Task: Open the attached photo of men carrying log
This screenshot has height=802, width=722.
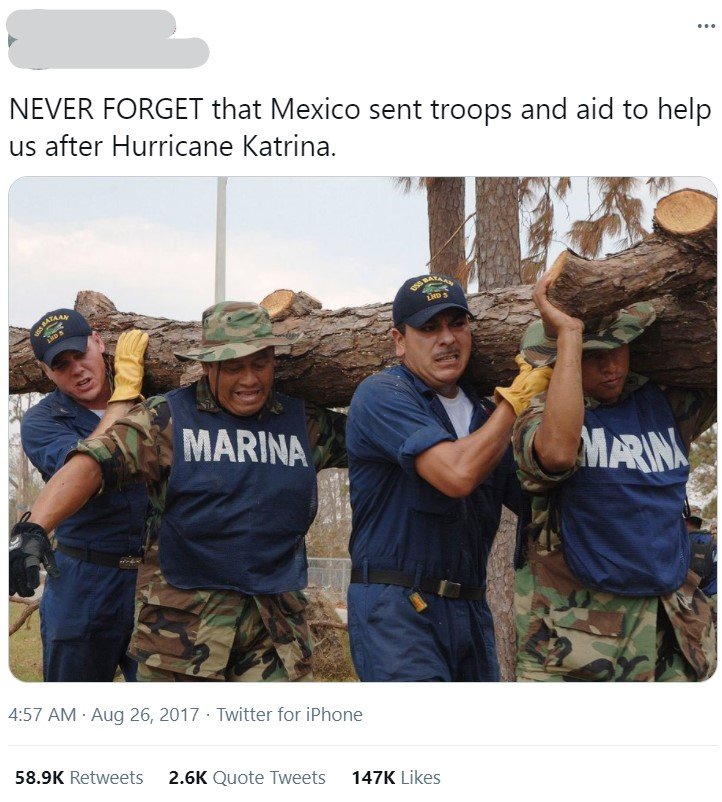Action: point(363,429)
